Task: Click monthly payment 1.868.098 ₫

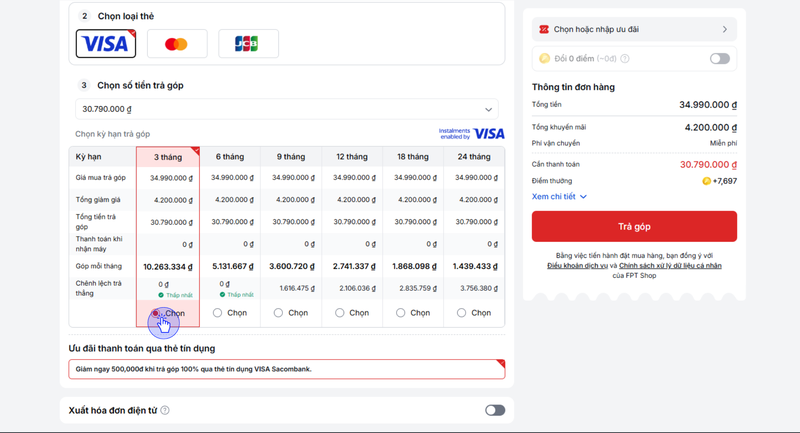Action: tap(414, 266)
